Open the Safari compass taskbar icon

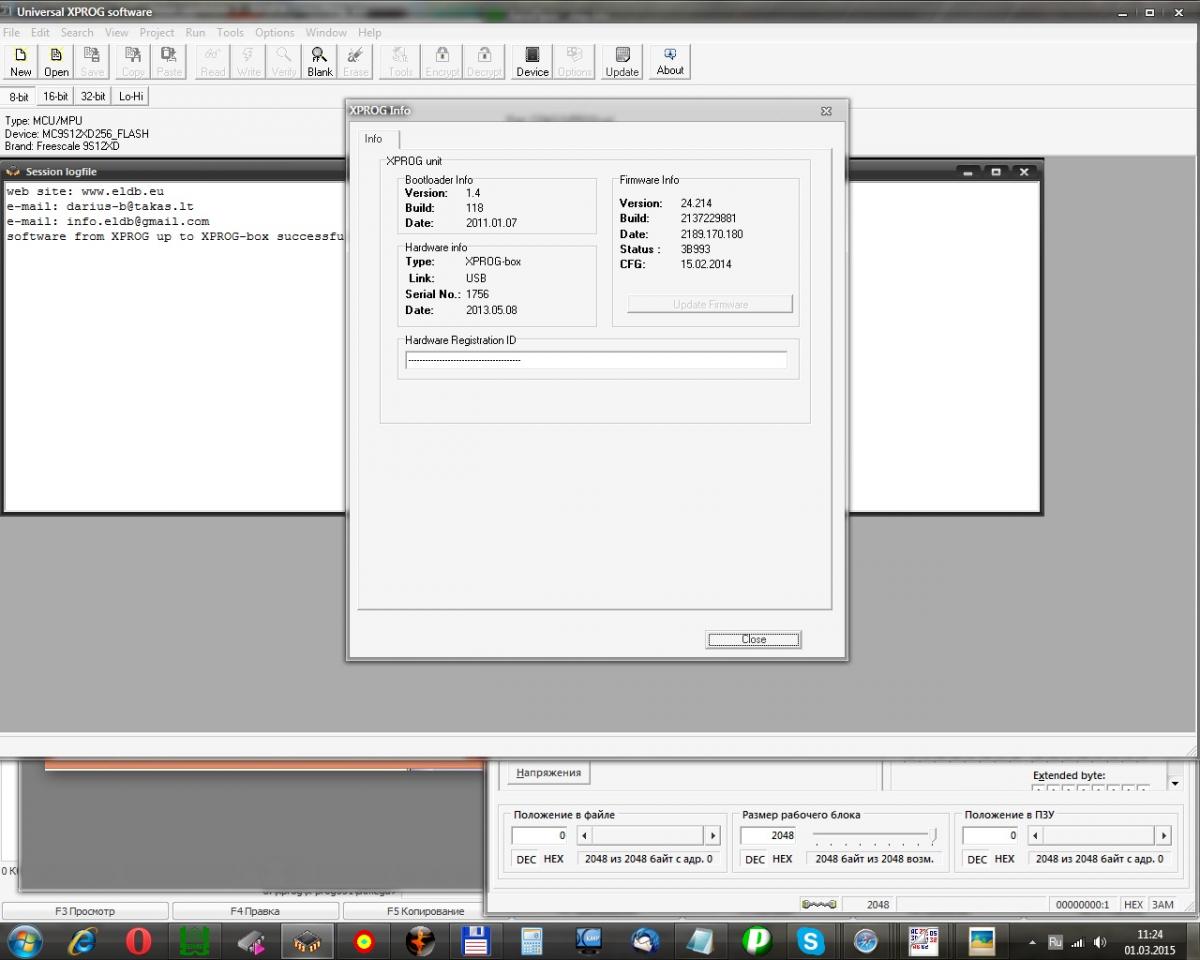[x=866, y=941]
